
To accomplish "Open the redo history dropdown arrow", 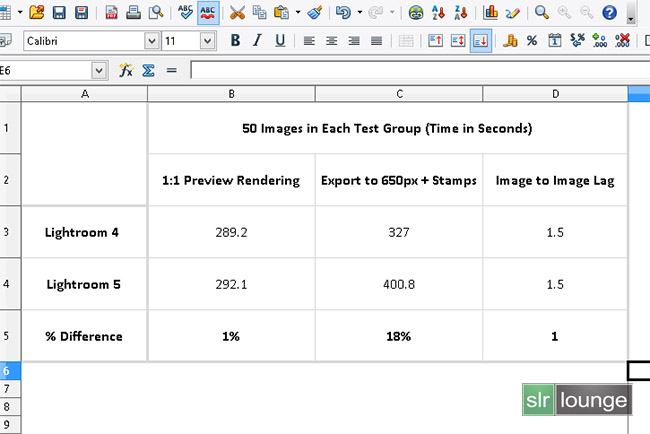I will (x=392, y=12).
